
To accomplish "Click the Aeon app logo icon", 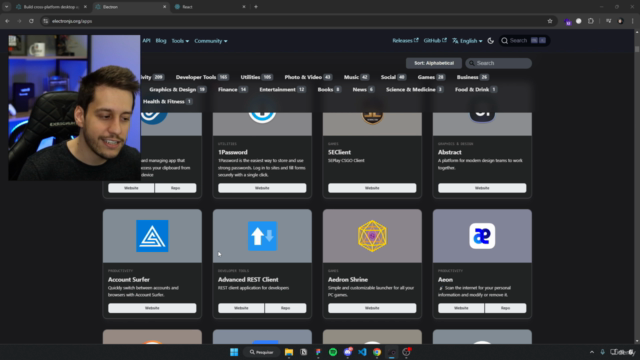I will [x=482, y=236].
